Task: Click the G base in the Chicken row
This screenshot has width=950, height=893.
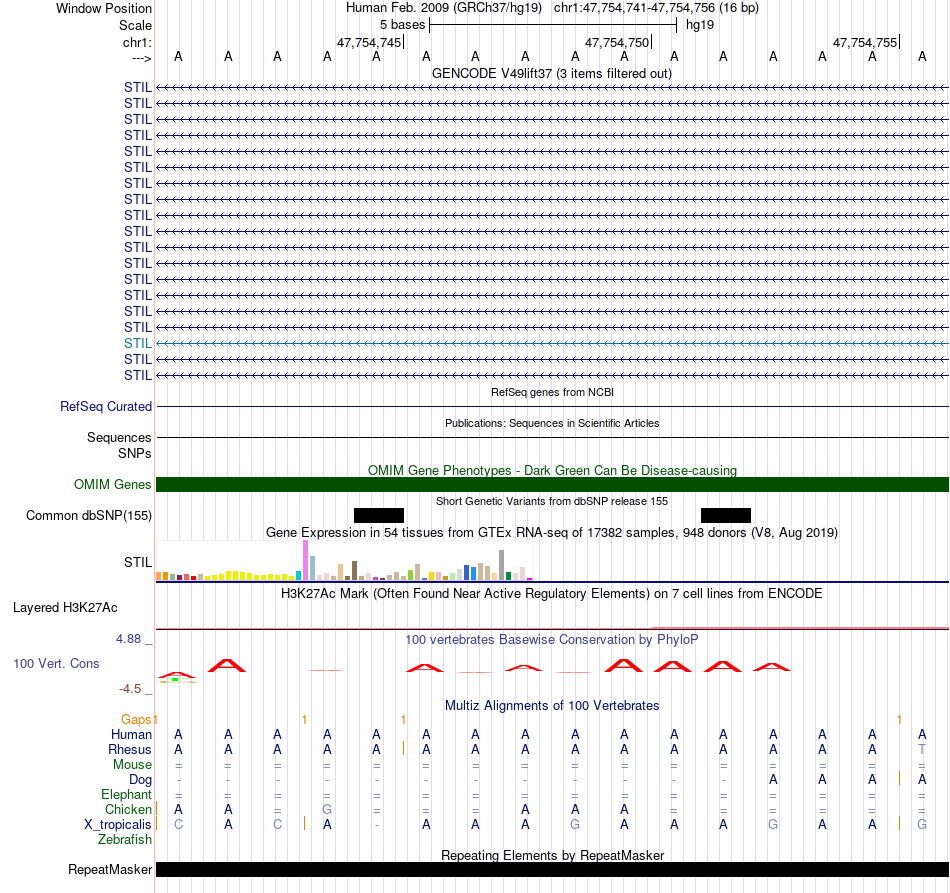Action: coord(327,809)
